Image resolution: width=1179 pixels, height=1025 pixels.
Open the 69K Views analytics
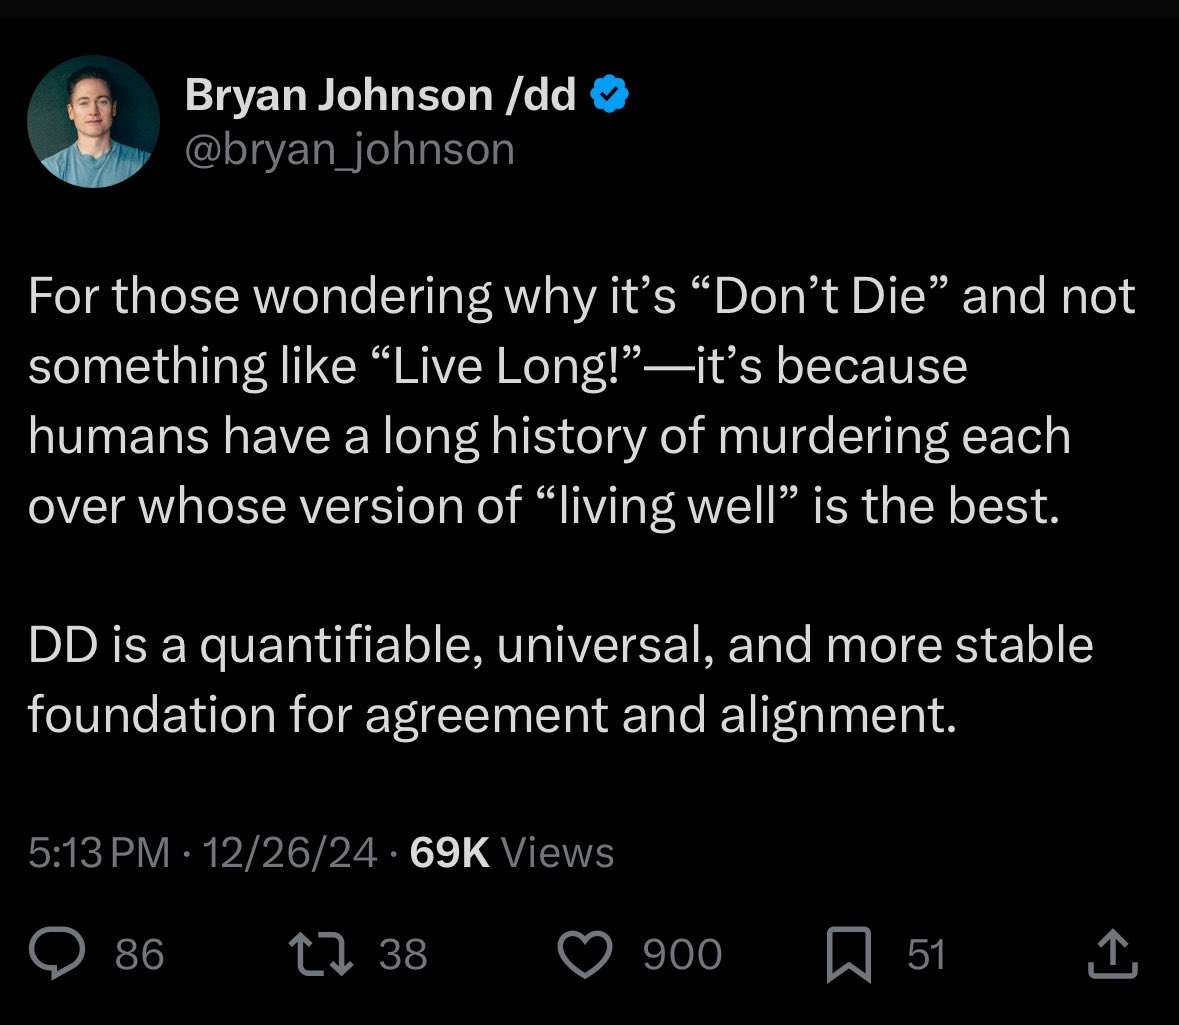click(x=512, y=853)
